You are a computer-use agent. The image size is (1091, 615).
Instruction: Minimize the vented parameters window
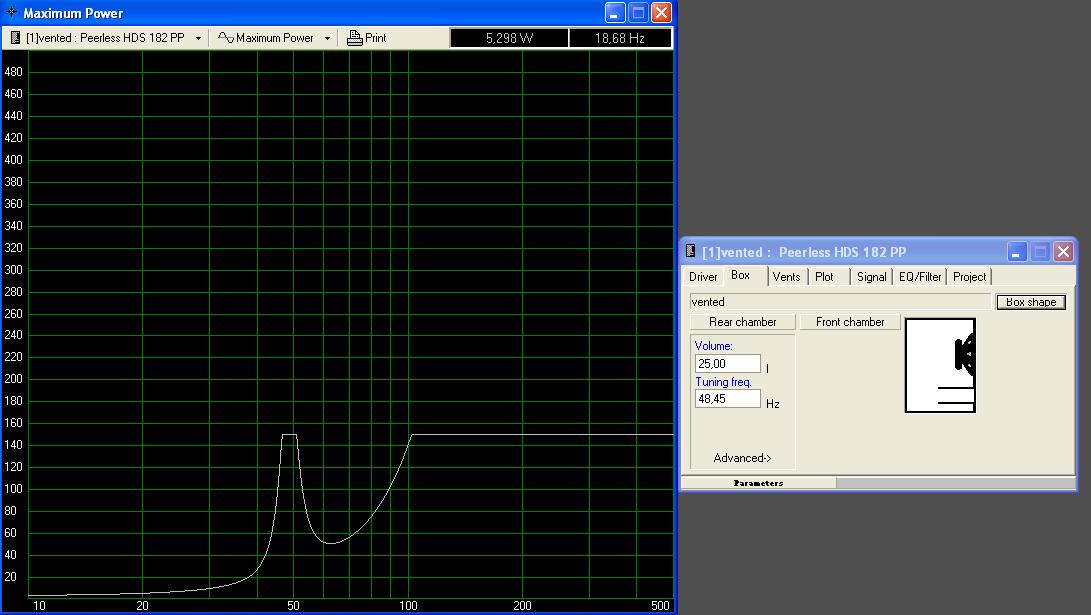coord(1017,252)
